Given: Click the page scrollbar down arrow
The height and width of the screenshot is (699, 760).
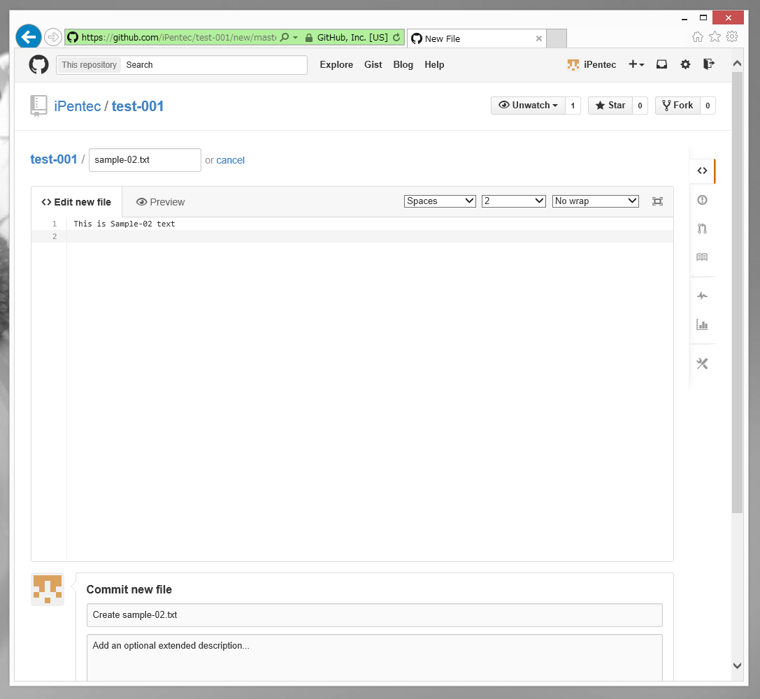Looking at the screenshot, I should (737, 666).
